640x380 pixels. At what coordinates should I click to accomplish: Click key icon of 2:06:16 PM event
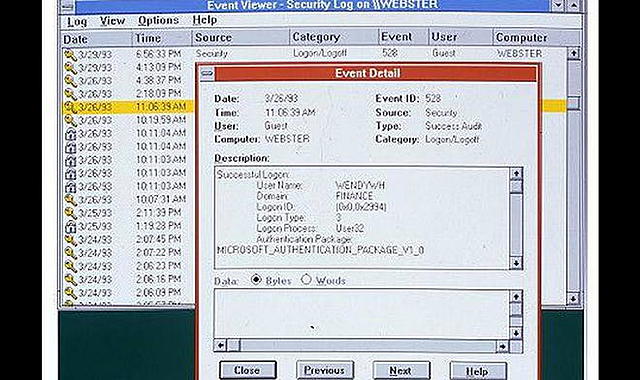pyautogui.click(x=70, y=280)
